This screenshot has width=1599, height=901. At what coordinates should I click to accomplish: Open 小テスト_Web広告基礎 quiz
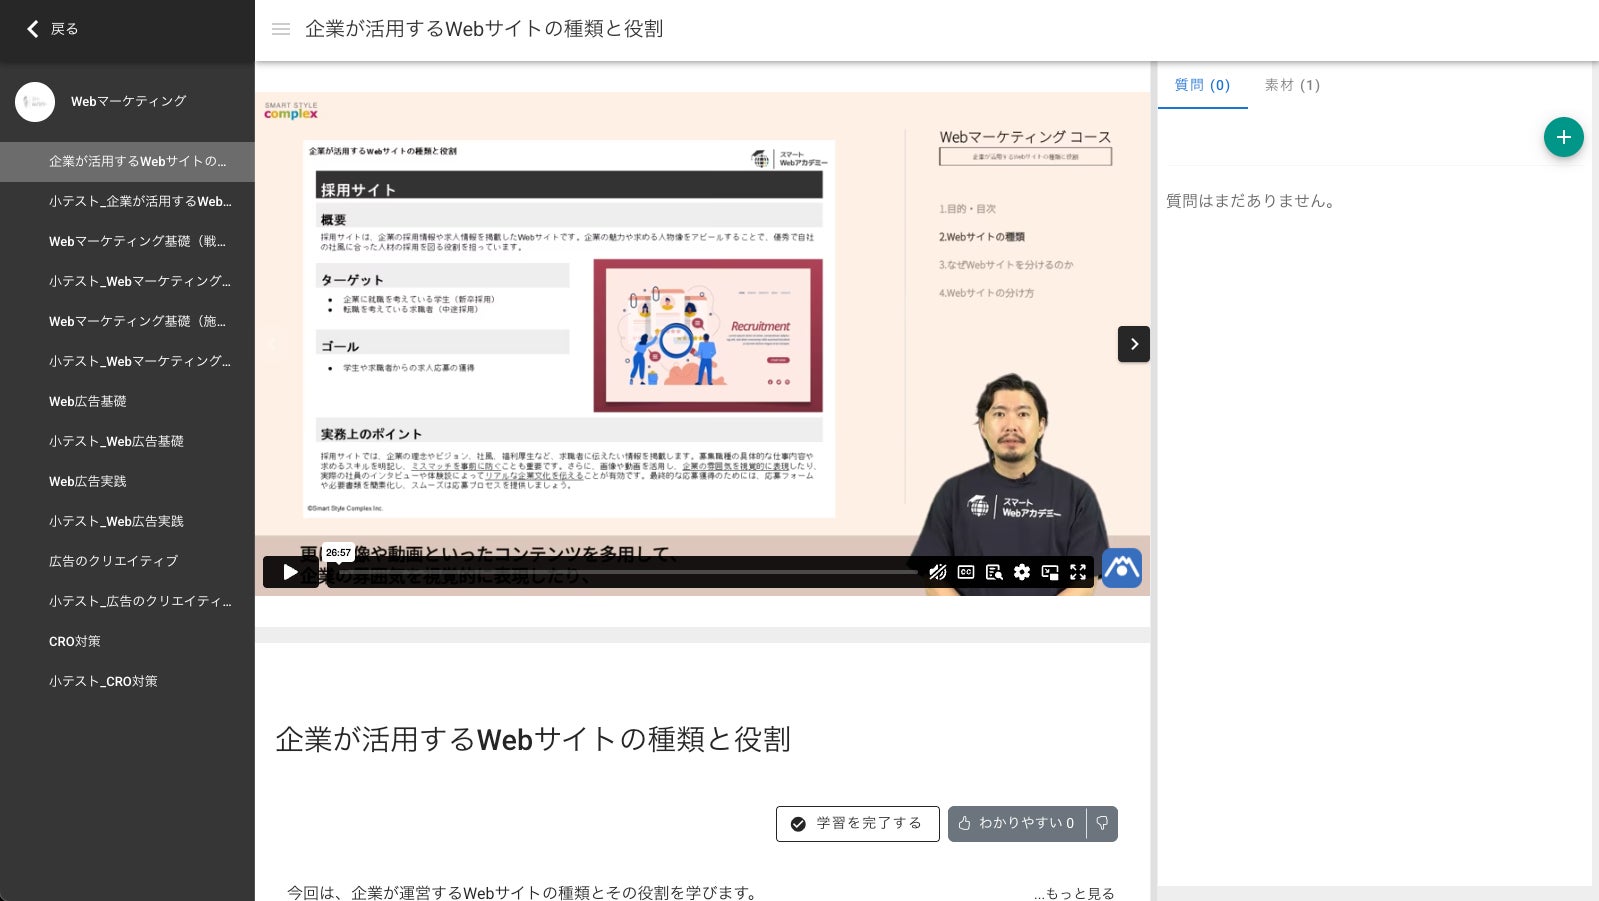tap(127, 441)
